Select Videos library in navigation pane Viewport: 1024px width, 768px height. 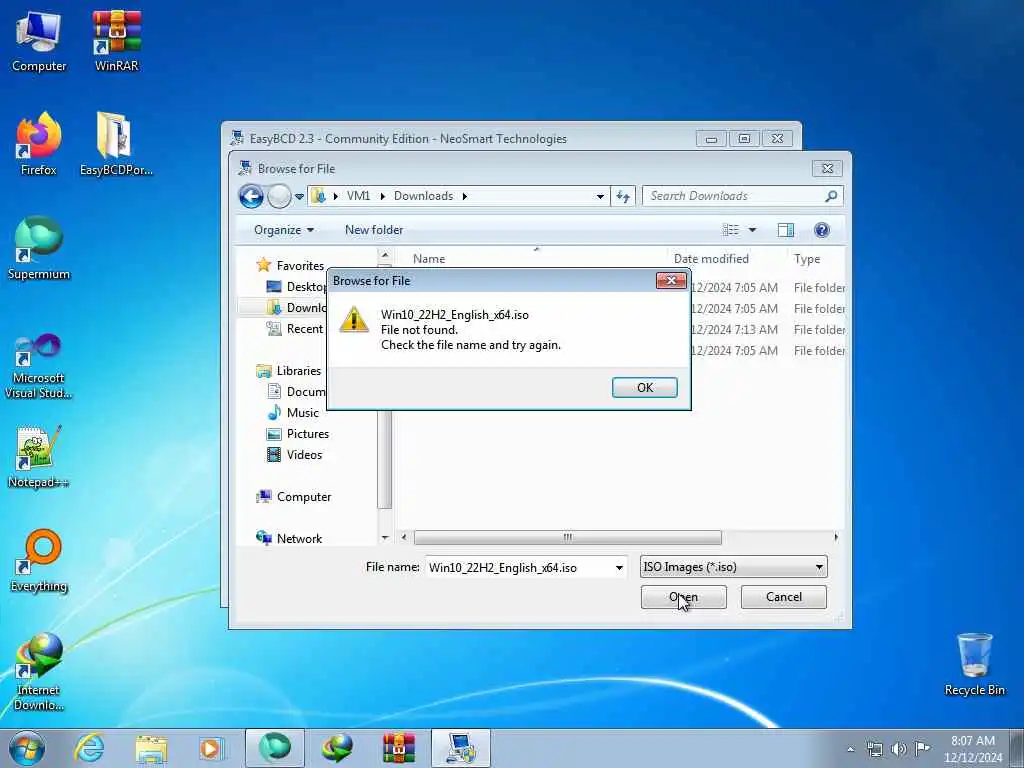click(x=295, y=455)
